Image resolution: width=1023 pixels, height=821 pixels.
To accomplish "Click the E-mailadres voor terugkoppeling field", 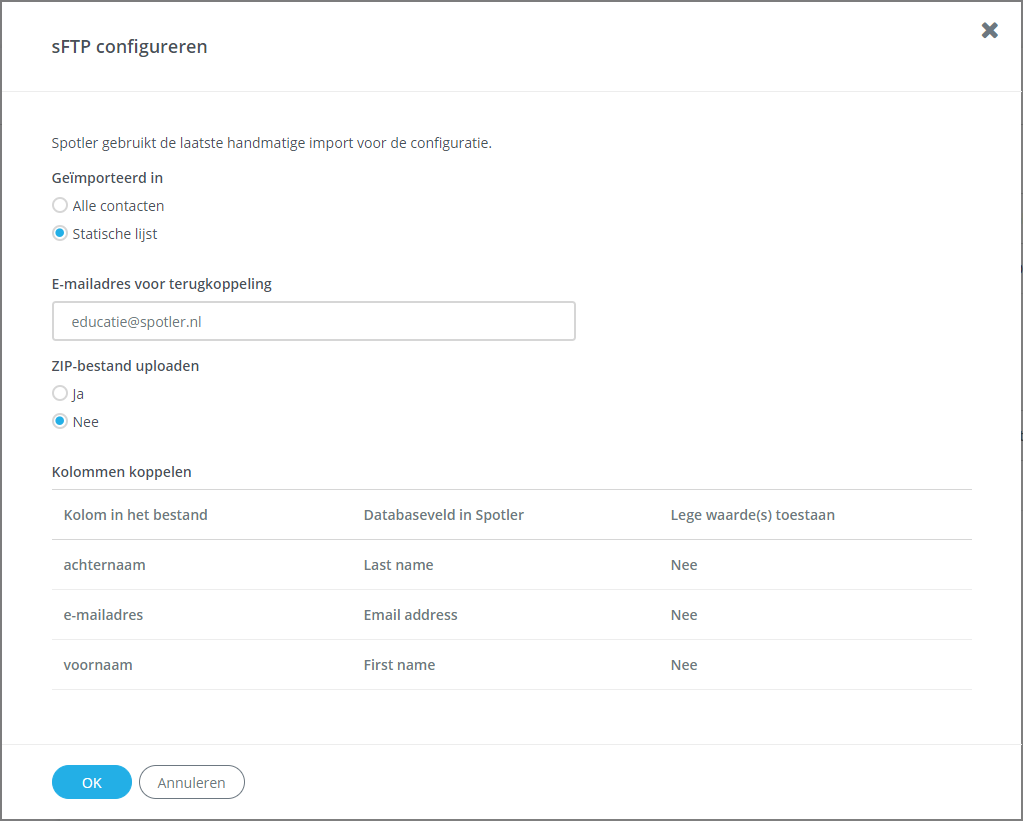I will [313, 322].
